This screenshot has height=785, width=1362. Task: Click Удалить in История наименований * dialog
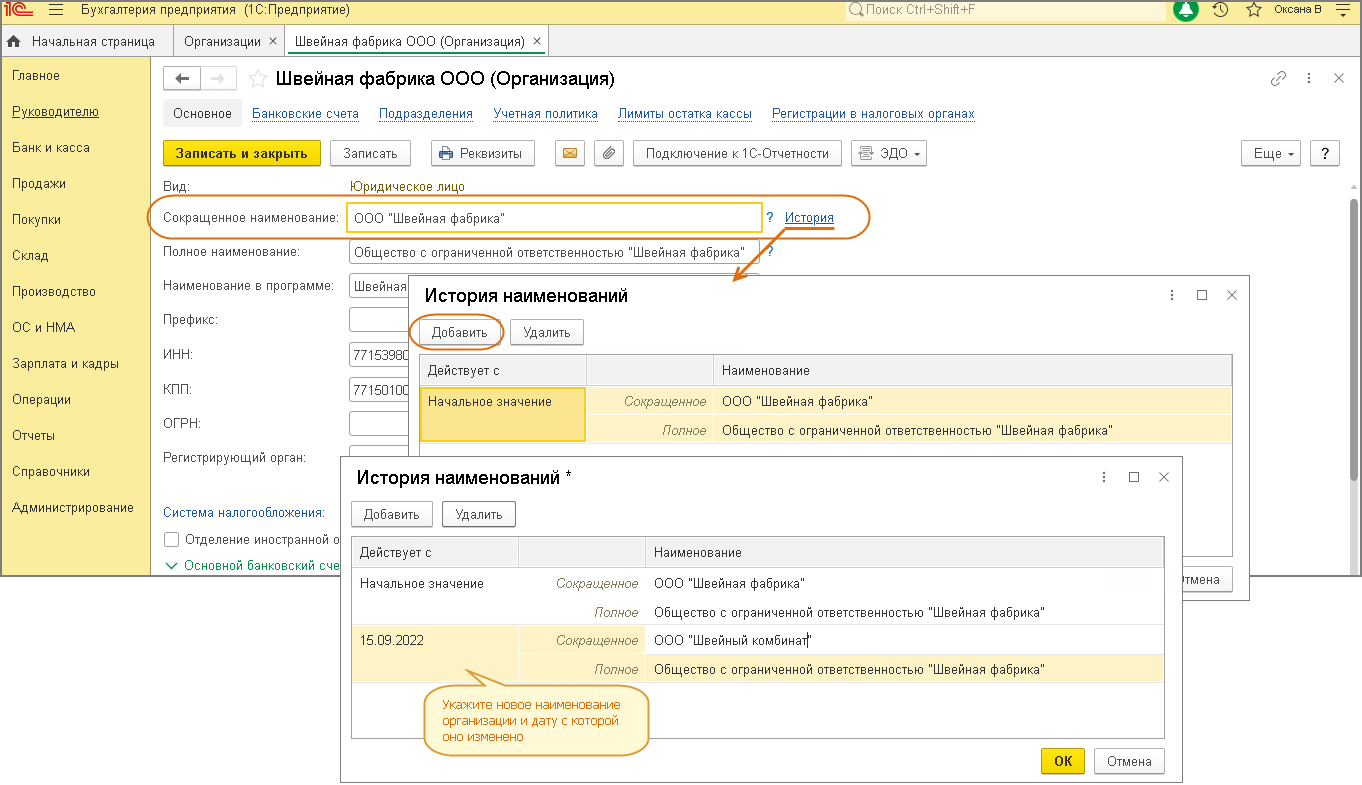pos(479,514)
